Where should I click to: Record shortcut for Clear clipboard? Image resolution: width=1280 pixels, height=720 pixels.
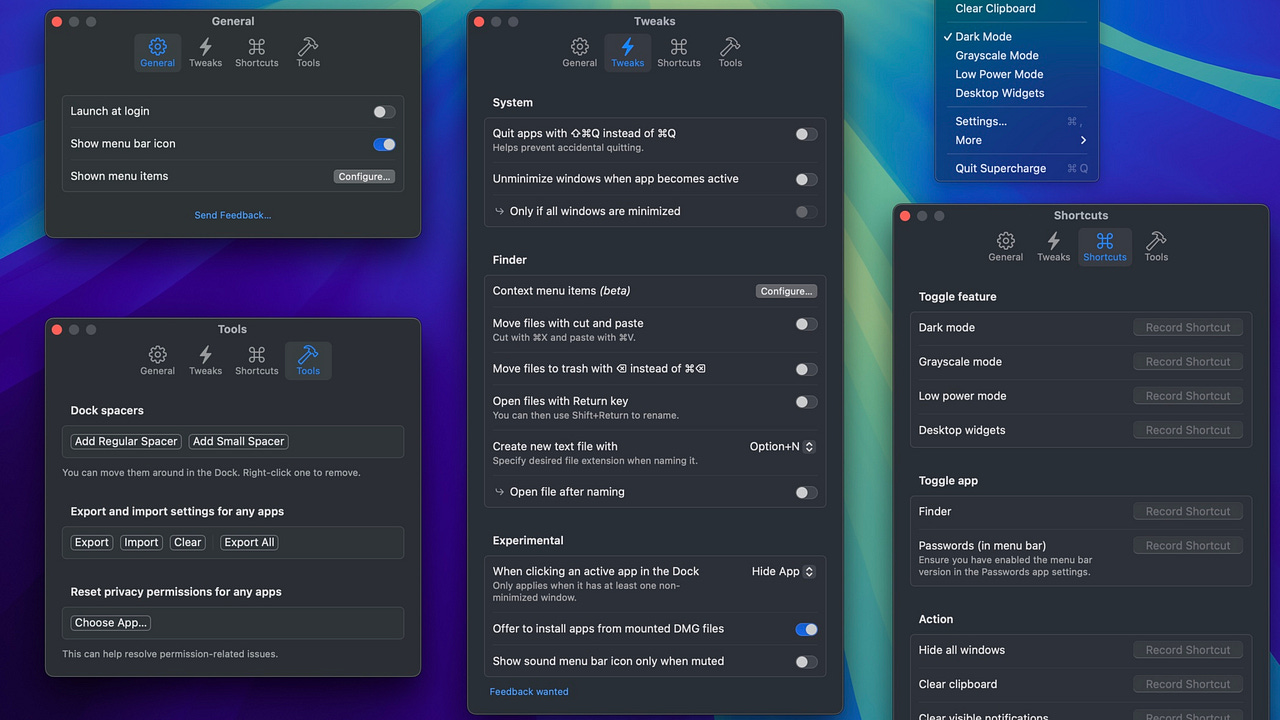click(x=1188, y=685)
